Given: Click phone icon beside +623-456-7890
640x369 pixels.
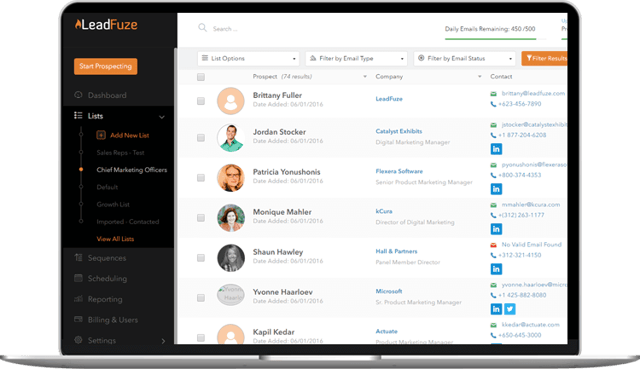Looking at the screenshot, I should 493,104.
